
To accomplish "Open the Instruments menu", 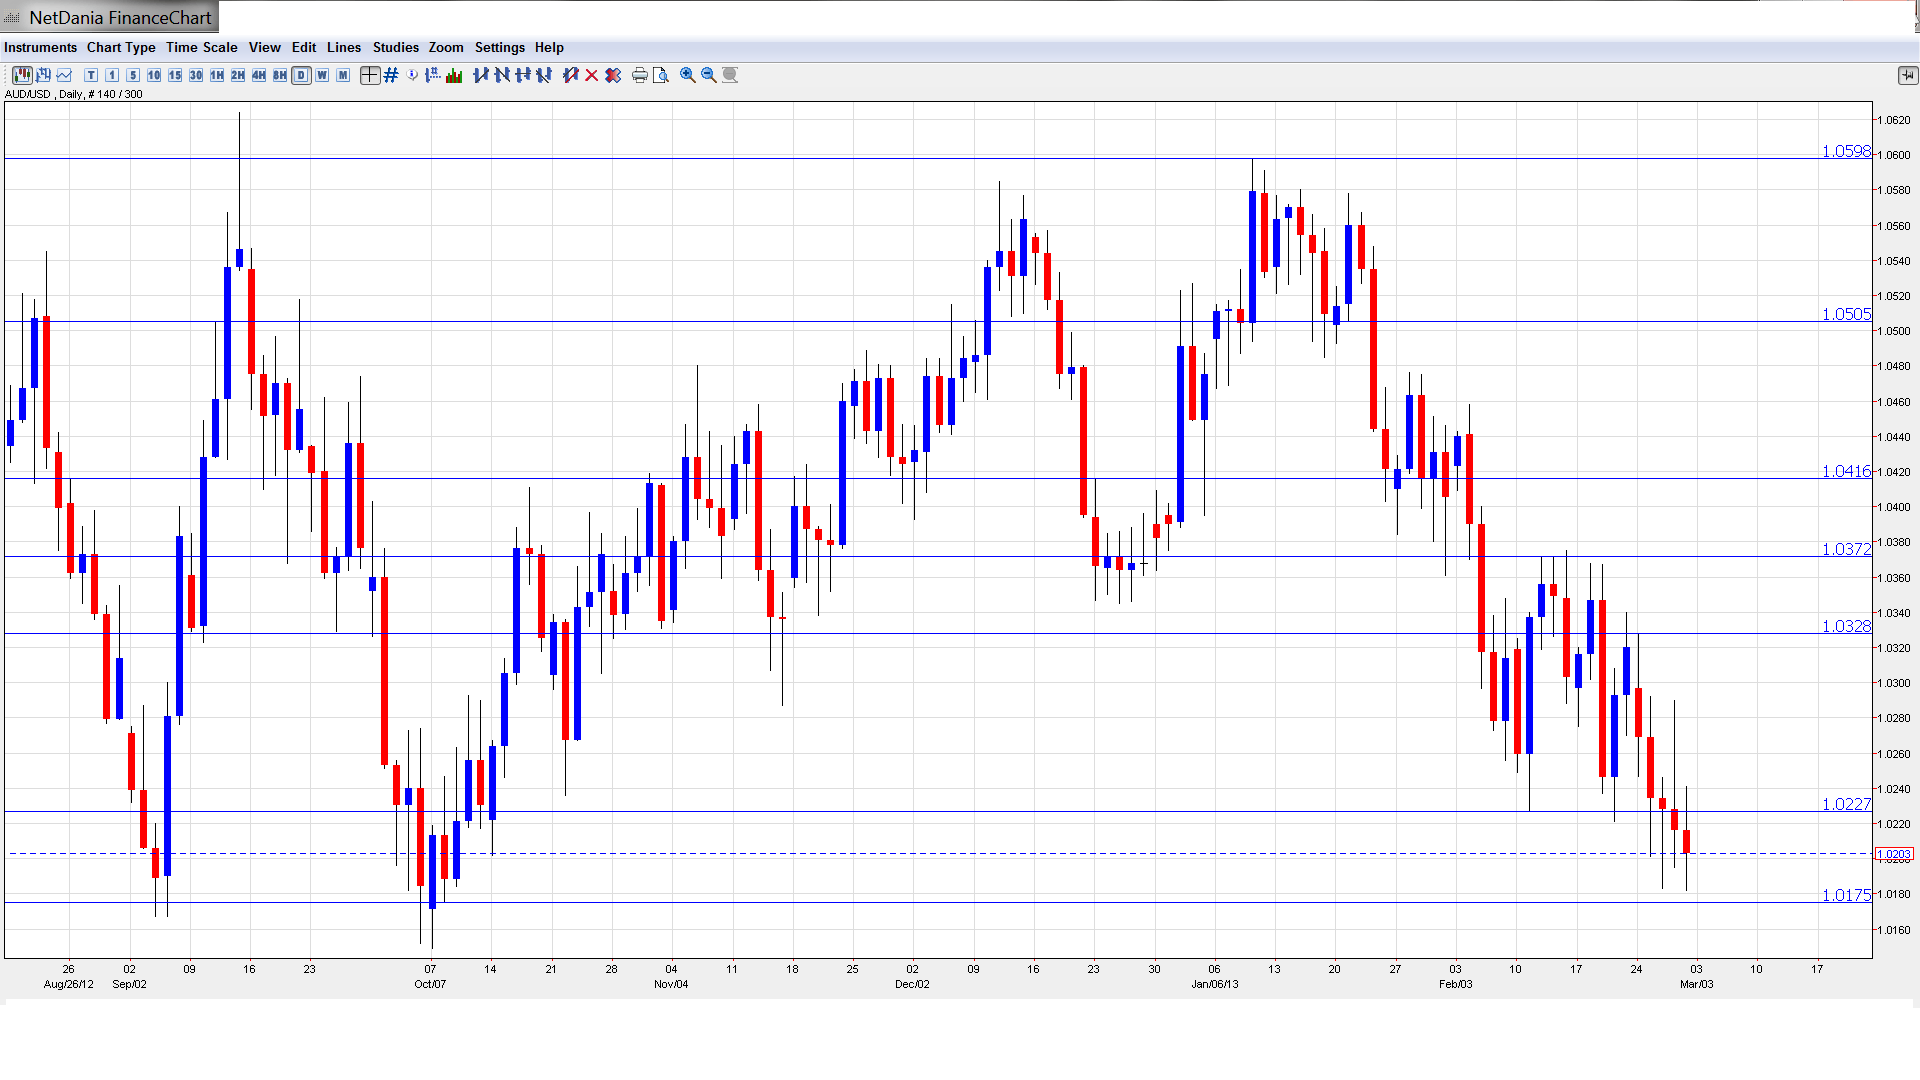I will click(x=40, y=47).
